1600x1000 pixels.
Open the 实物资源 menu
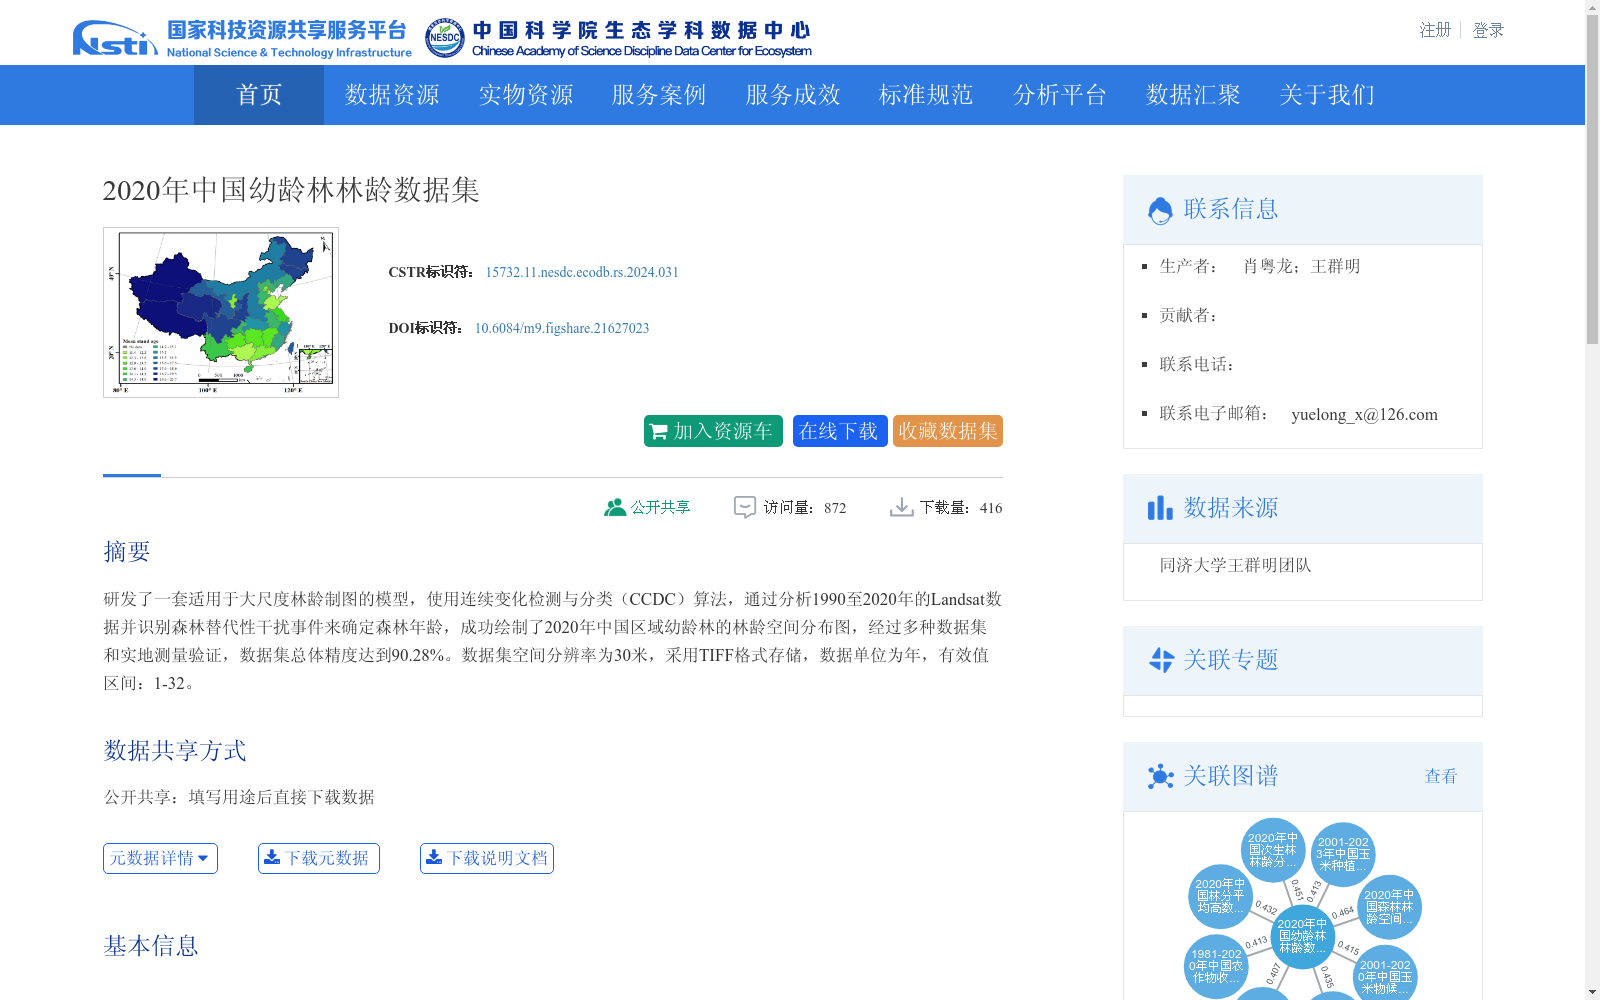526,95
